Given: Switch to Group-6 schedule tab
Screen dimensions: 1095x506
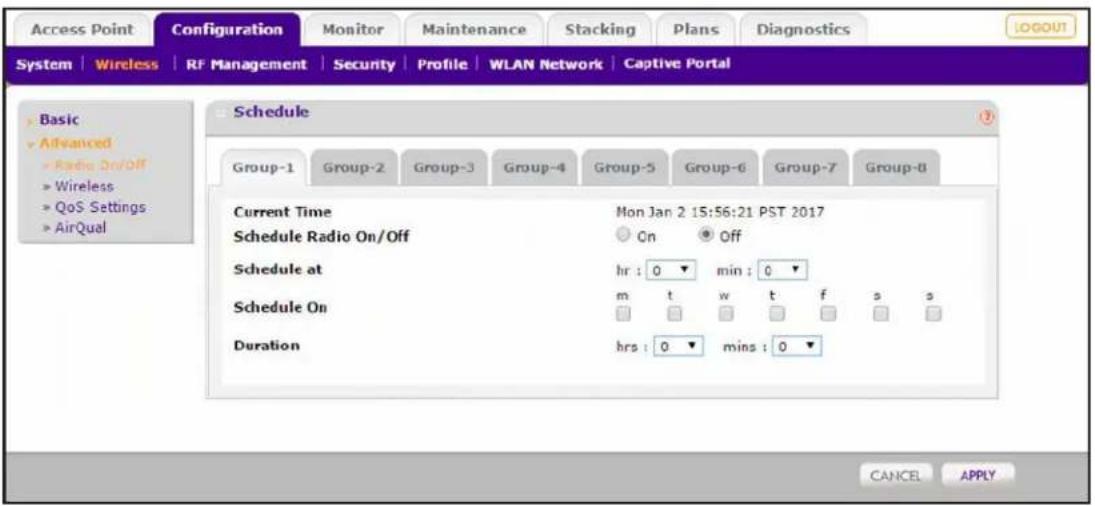Looking at the screenshot, I should (716, 168).
